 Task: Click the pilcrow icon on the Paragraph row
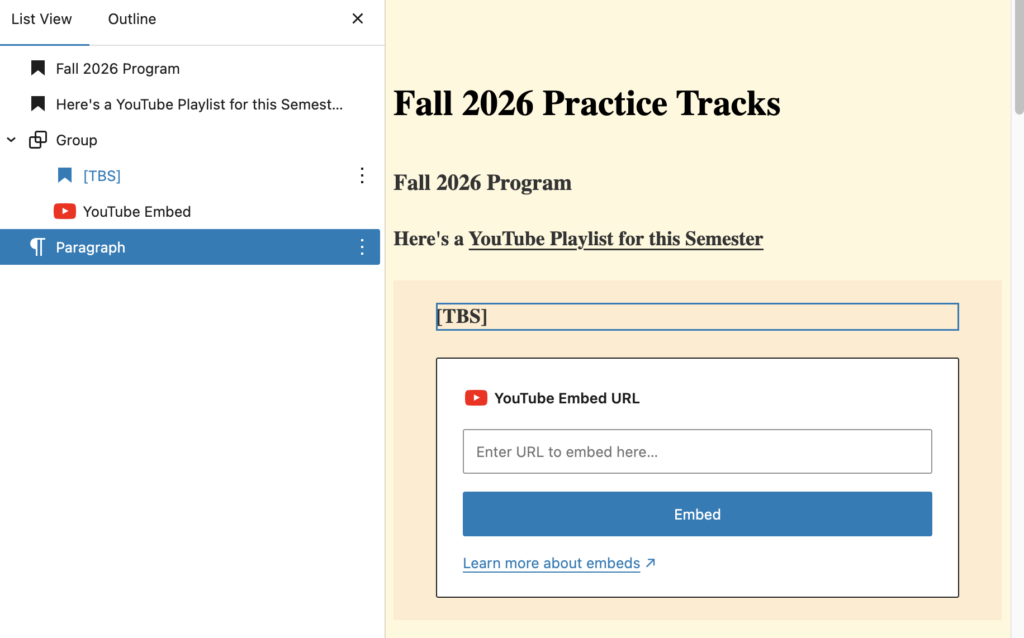click(38, 247)
